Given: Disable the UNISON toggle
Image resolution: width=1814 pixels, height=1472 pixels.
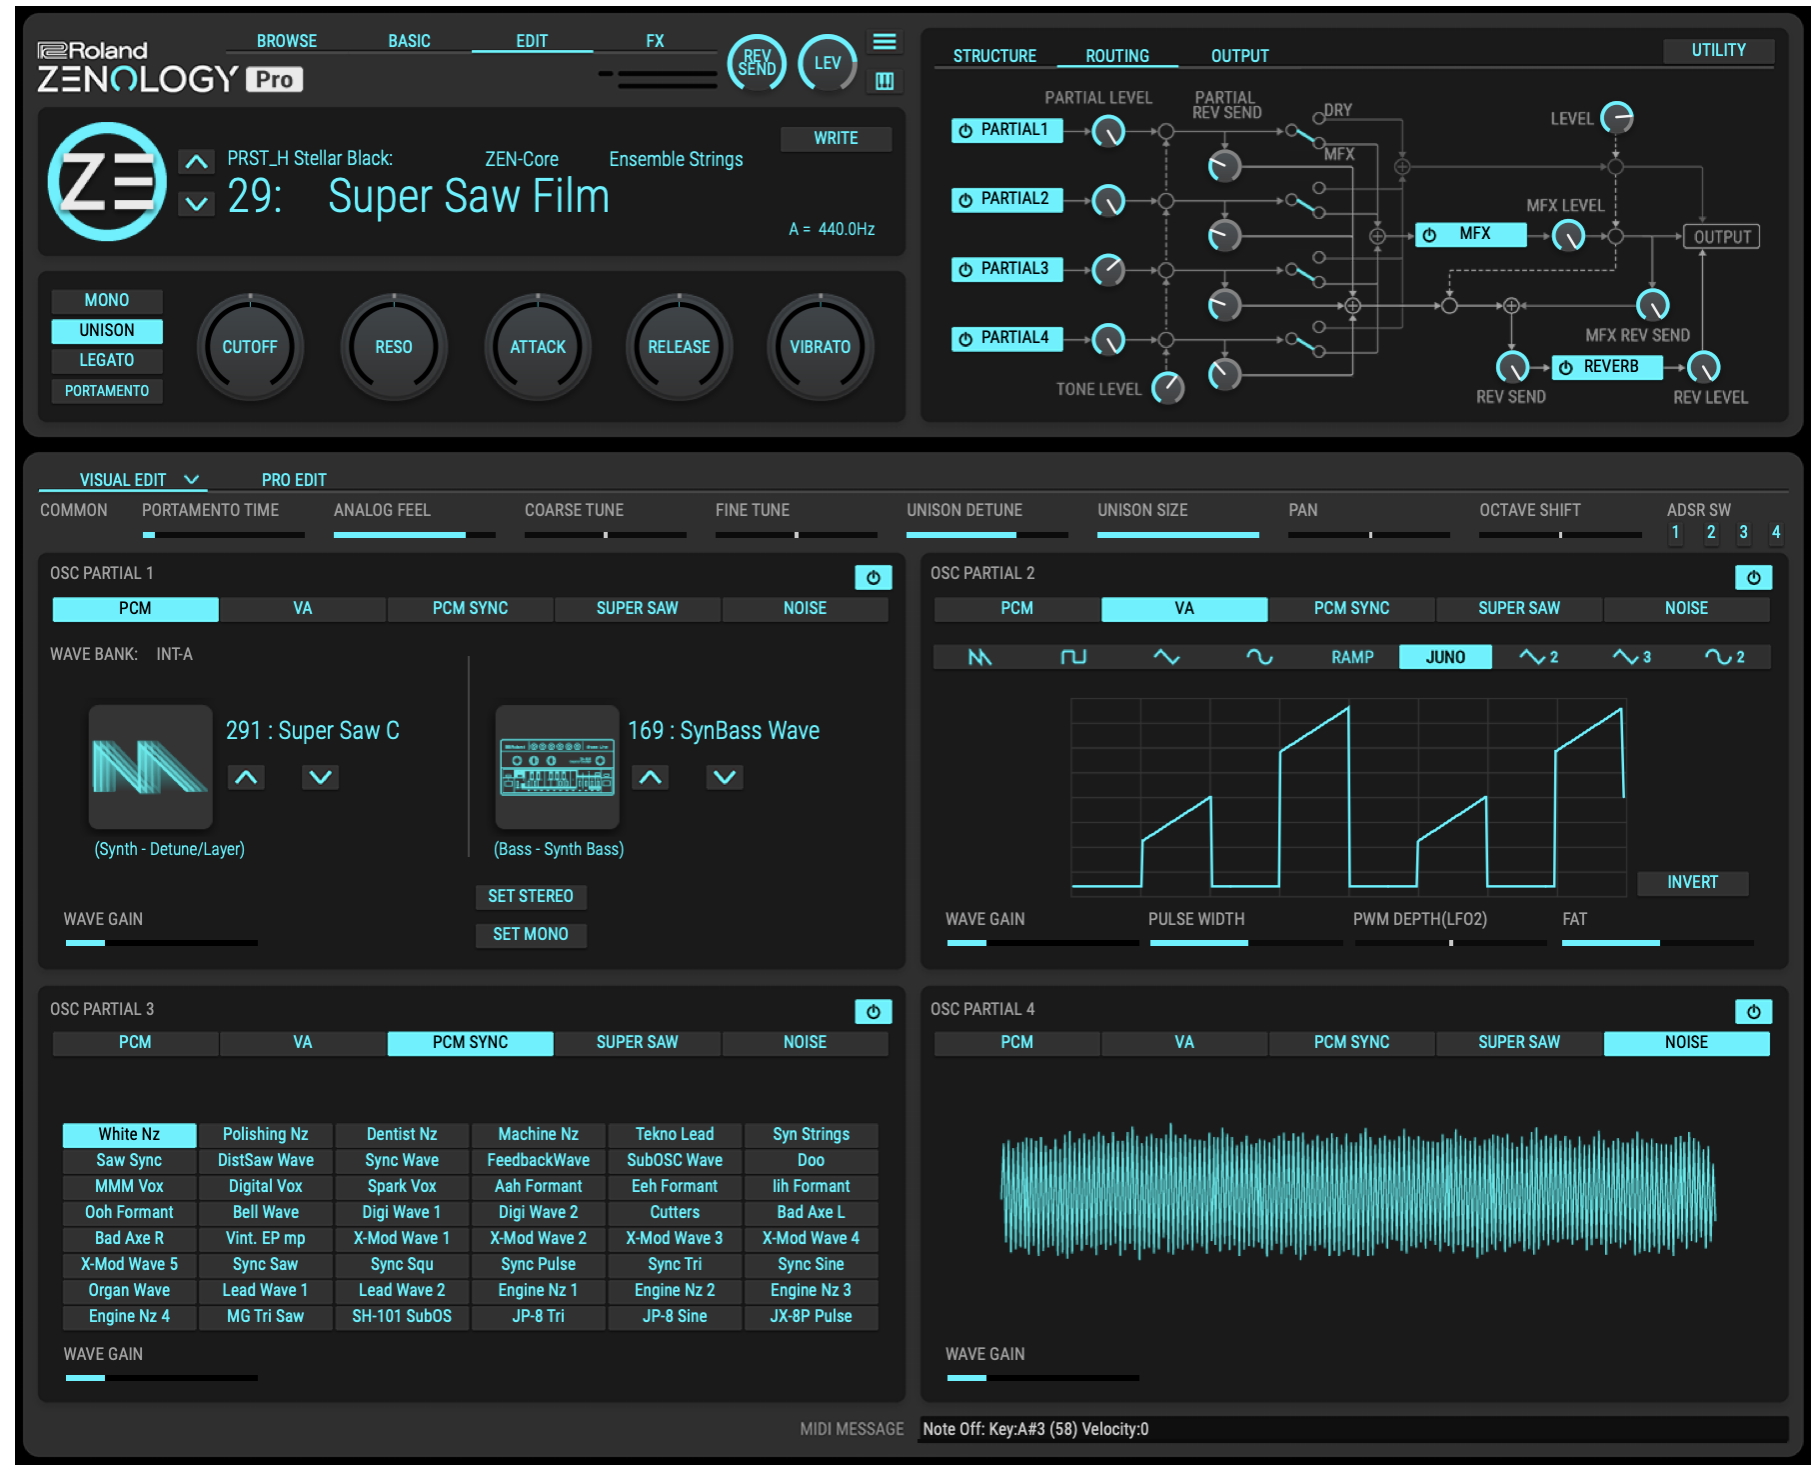Looking at the screenshot, I should pos(107,330).
